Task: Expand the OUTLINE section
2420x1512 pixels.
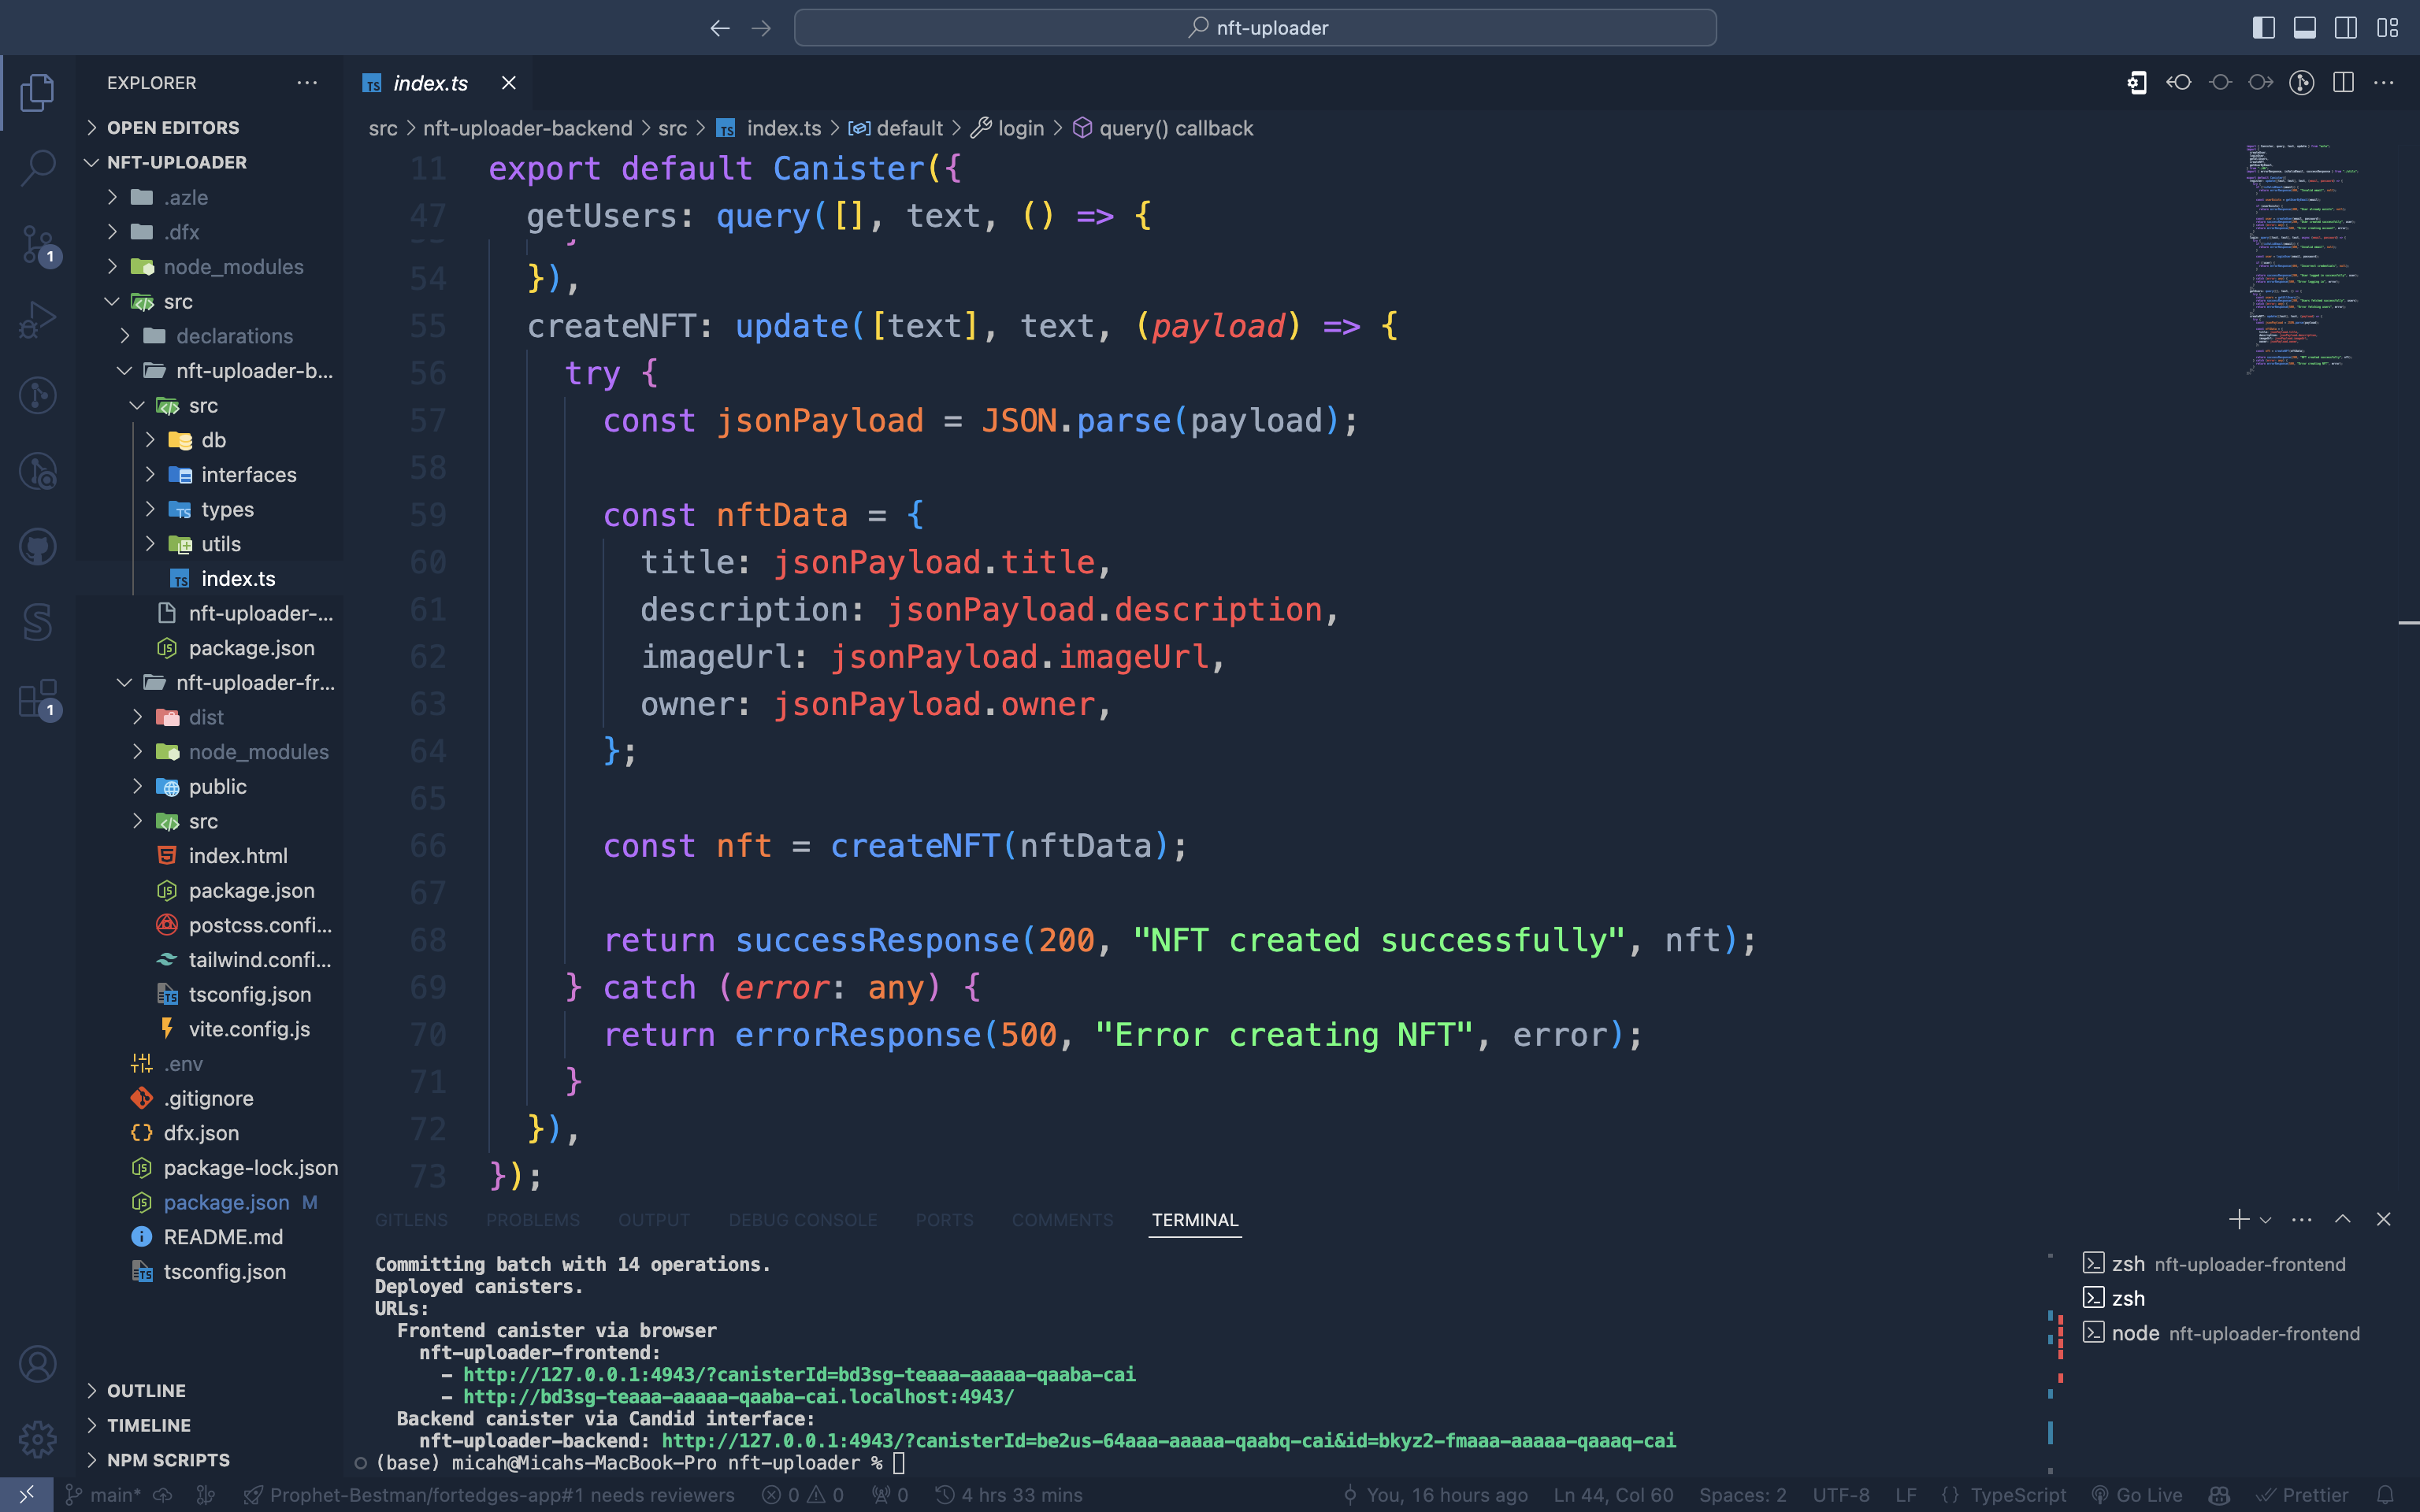Action: pyautogui.click(x=146, y=1390)
